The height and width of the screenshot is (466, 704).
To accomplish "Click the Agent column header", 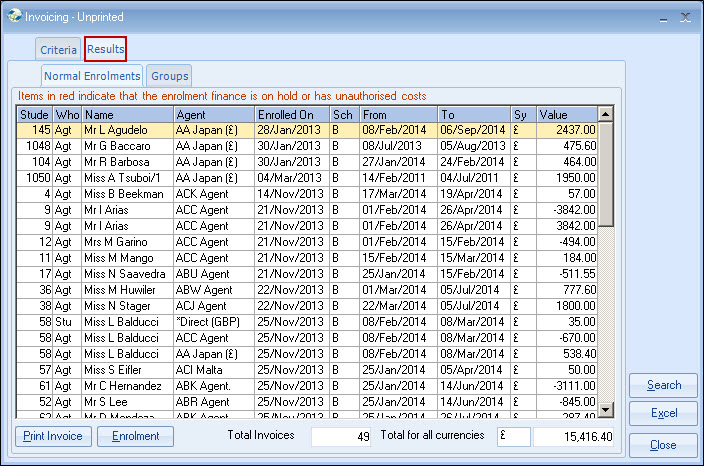I will click(x=212, y=115).
